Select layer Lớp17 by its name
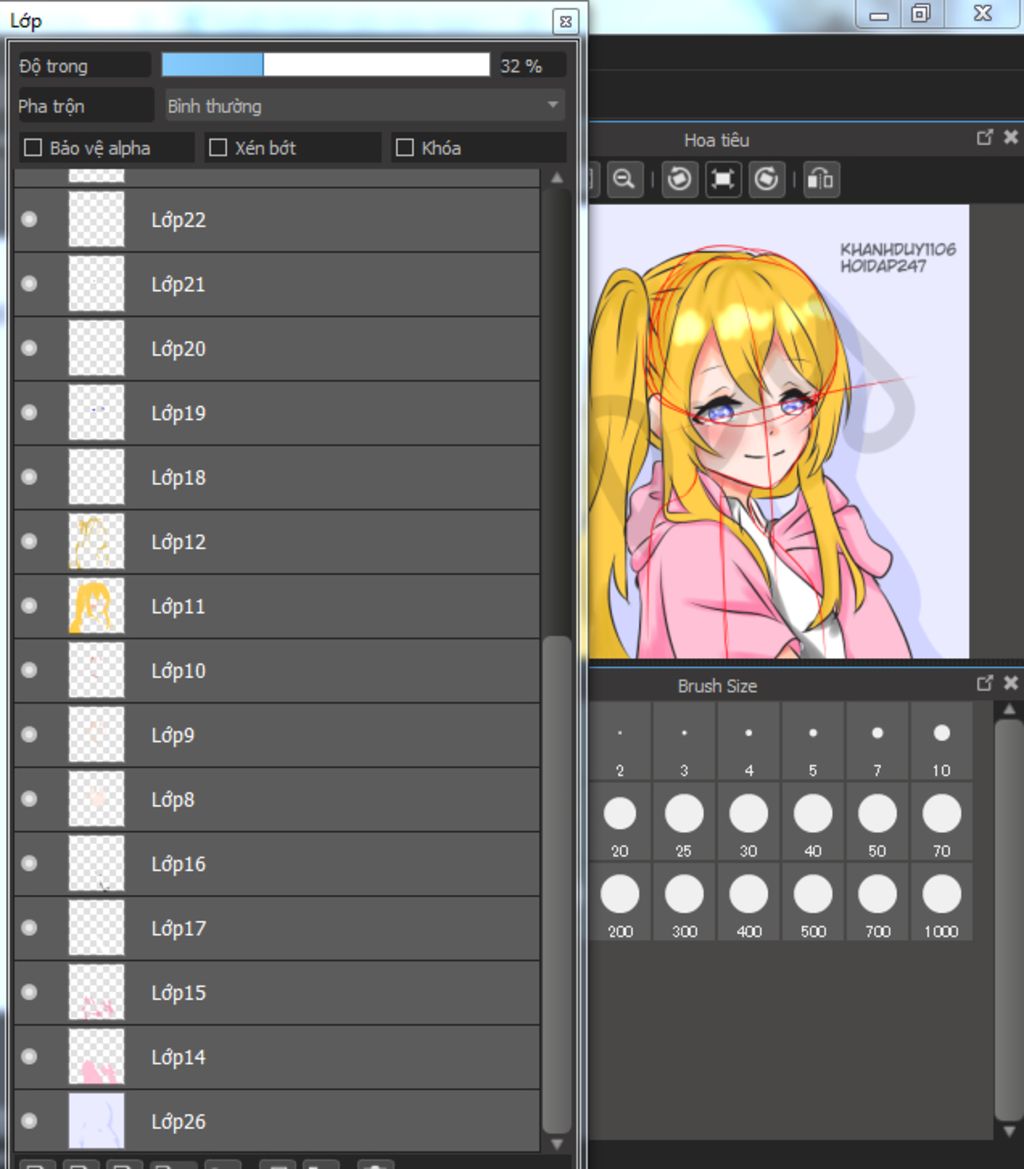The width and height of the screenshot is (1024, 1169). [x=179, y=928]
